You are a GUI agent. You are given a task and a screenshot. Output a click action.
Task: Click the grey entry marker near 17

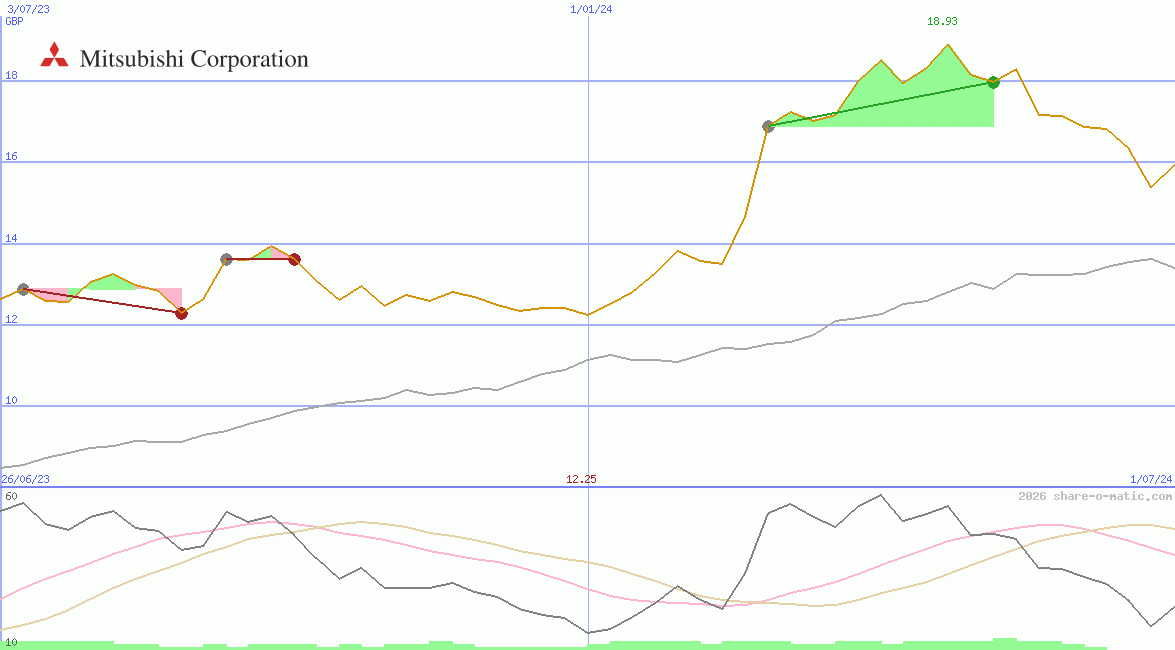(768, 126)
